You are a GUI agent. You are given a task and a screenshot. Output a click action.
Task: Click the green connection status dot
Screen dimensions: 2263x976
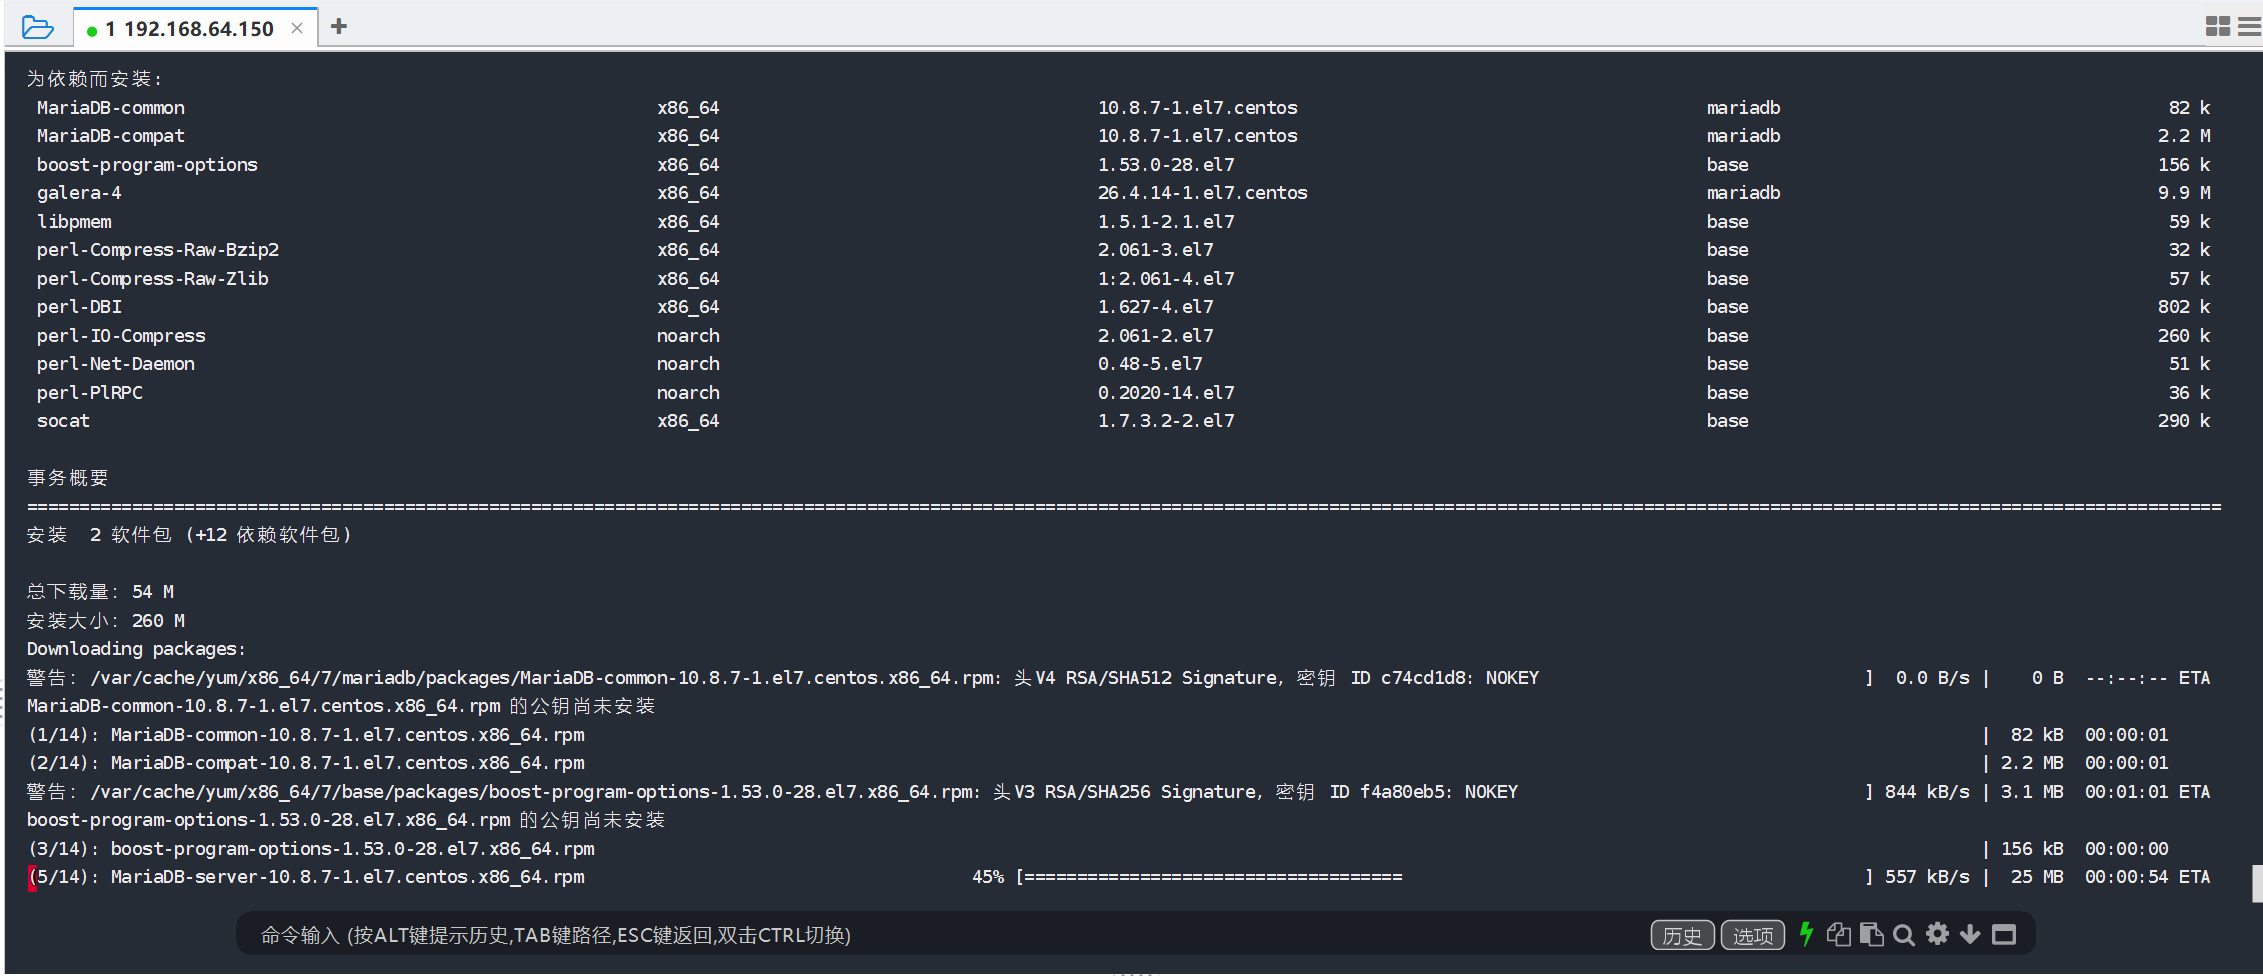tap(92, 31)
